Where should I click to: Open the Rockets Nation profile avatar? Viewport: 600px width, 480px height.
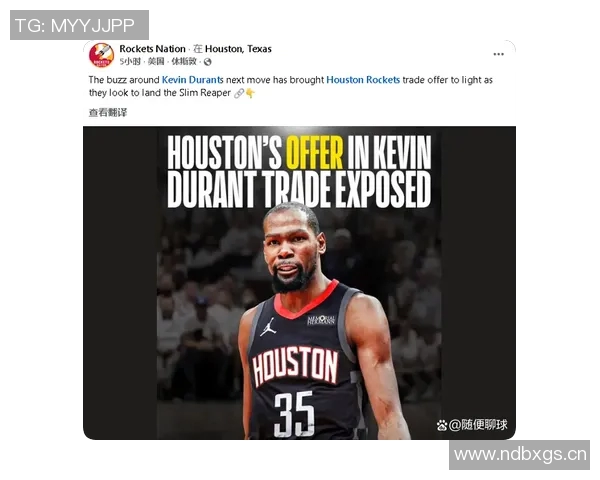[101, 55]
